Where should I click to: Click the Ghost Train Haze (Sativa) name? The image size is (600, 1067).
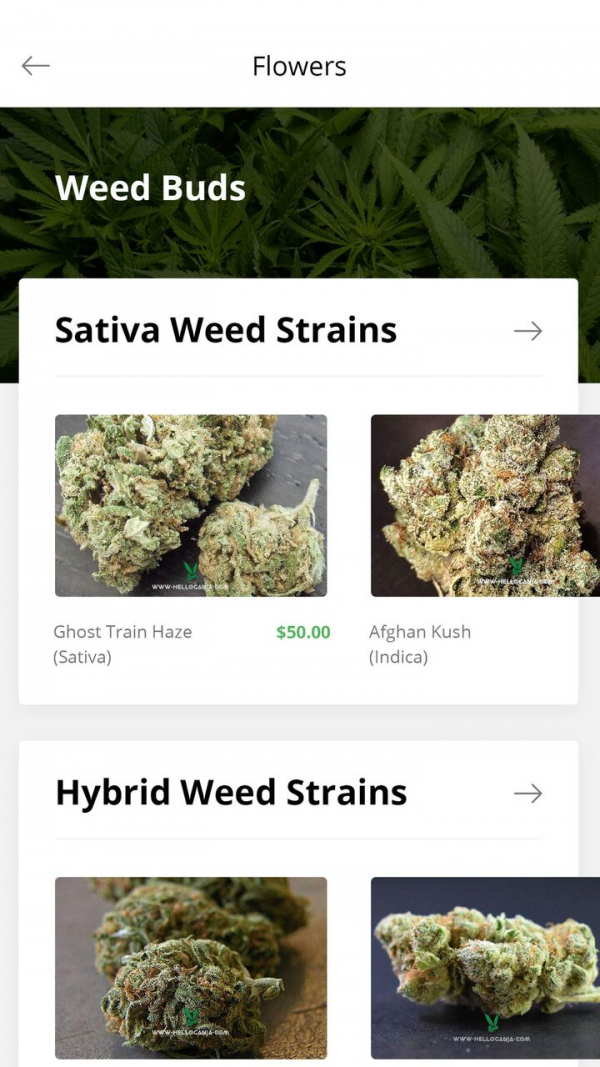click(122, 644)
